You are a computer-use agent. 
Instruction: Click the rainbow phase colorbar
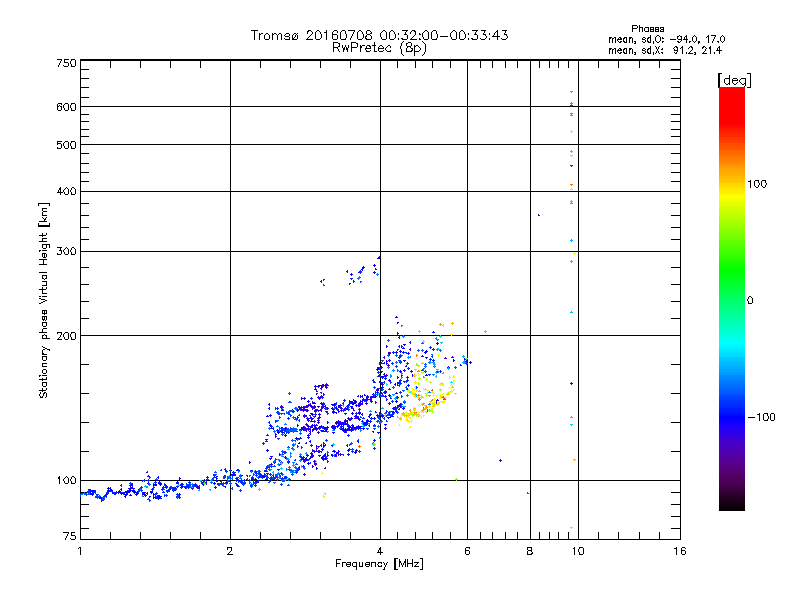pos(732,299)
